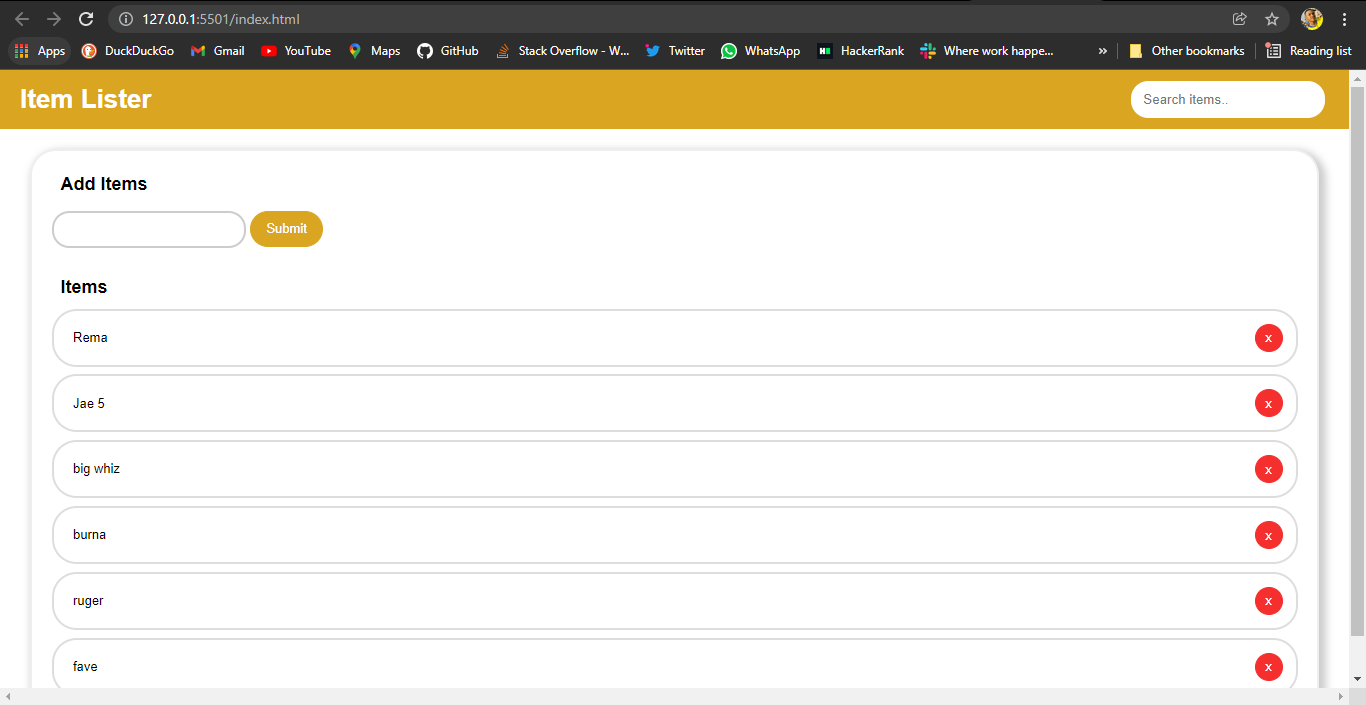
Task: Open the YouTube bookmark
Action: point(296,51)
